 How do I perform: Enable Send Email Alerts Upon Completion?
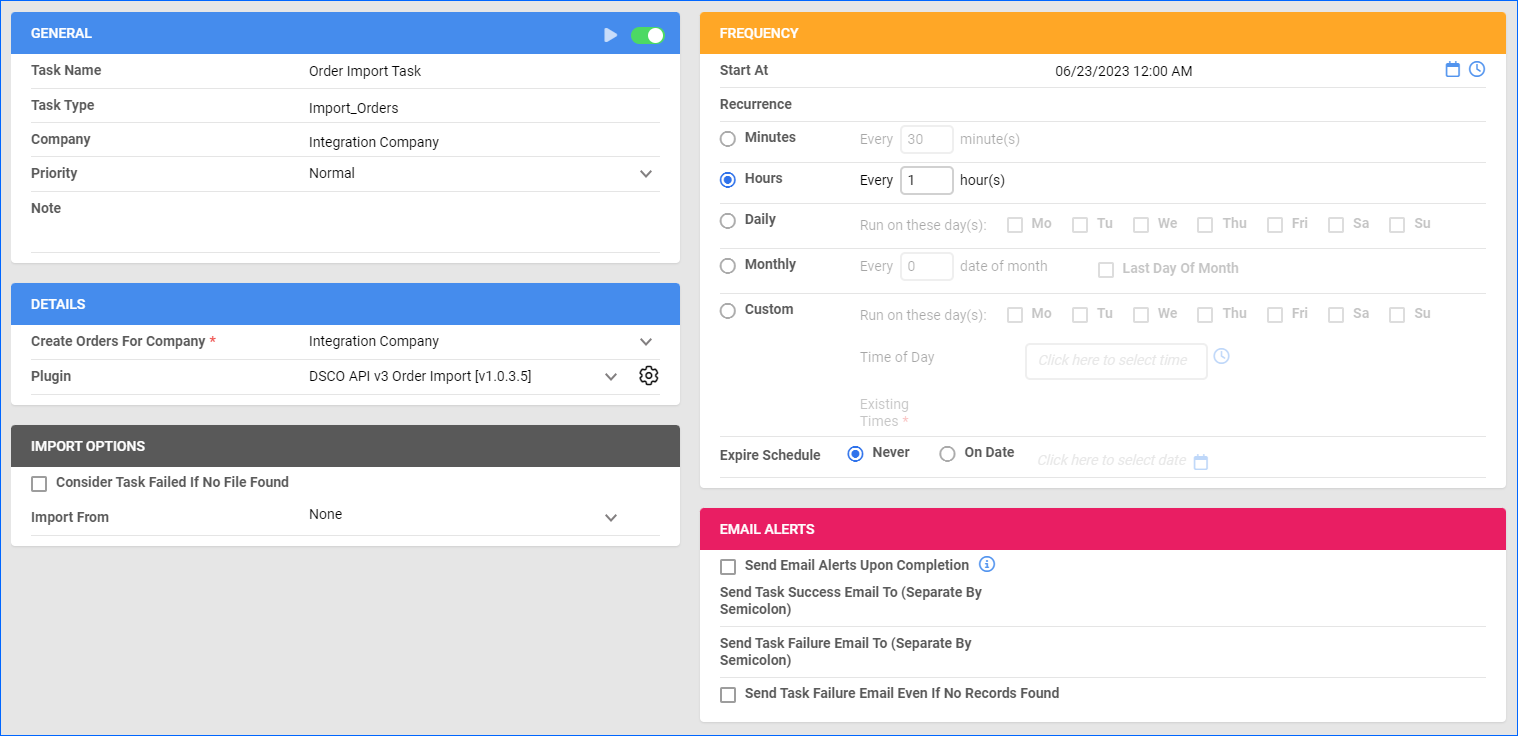728,567
